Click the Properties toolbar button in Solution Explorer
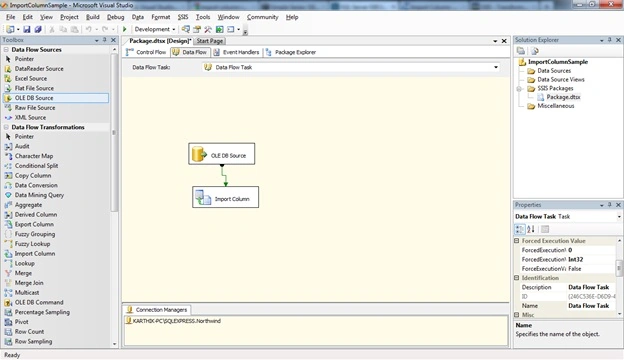Image resolution: width=624 pixels, height=360 pixels. click(x=521, y=51)
